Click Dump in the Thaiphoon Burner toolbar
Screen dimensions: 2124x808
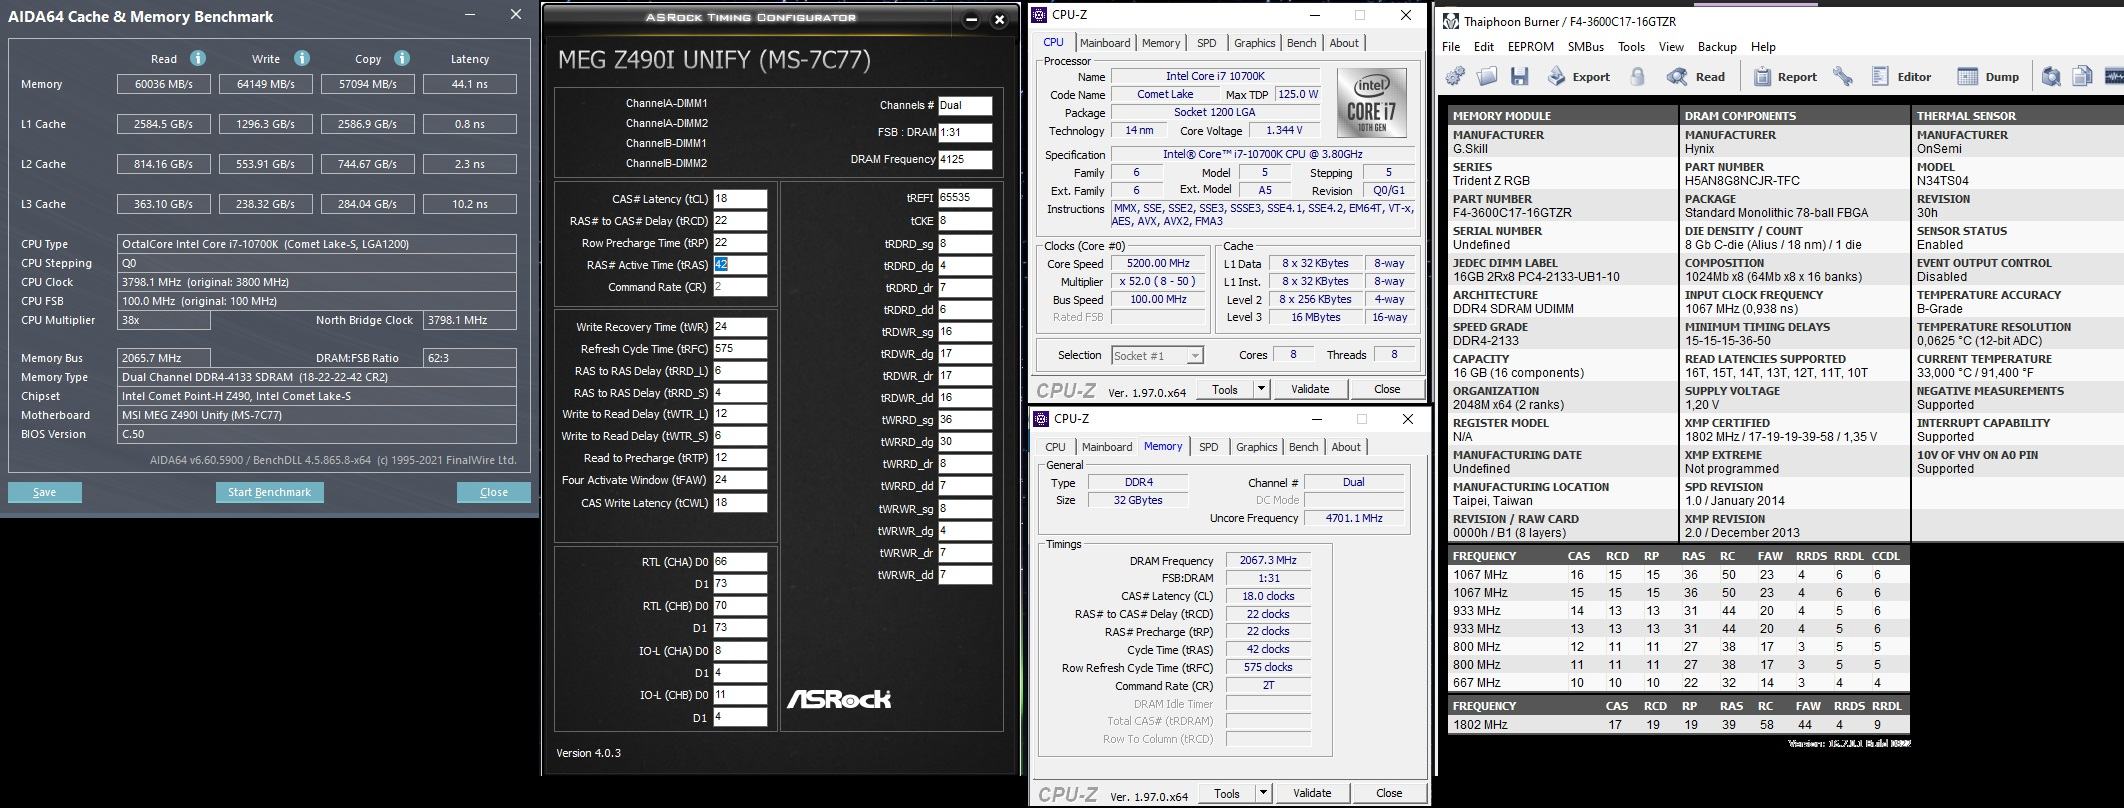tap(1988, 76)
